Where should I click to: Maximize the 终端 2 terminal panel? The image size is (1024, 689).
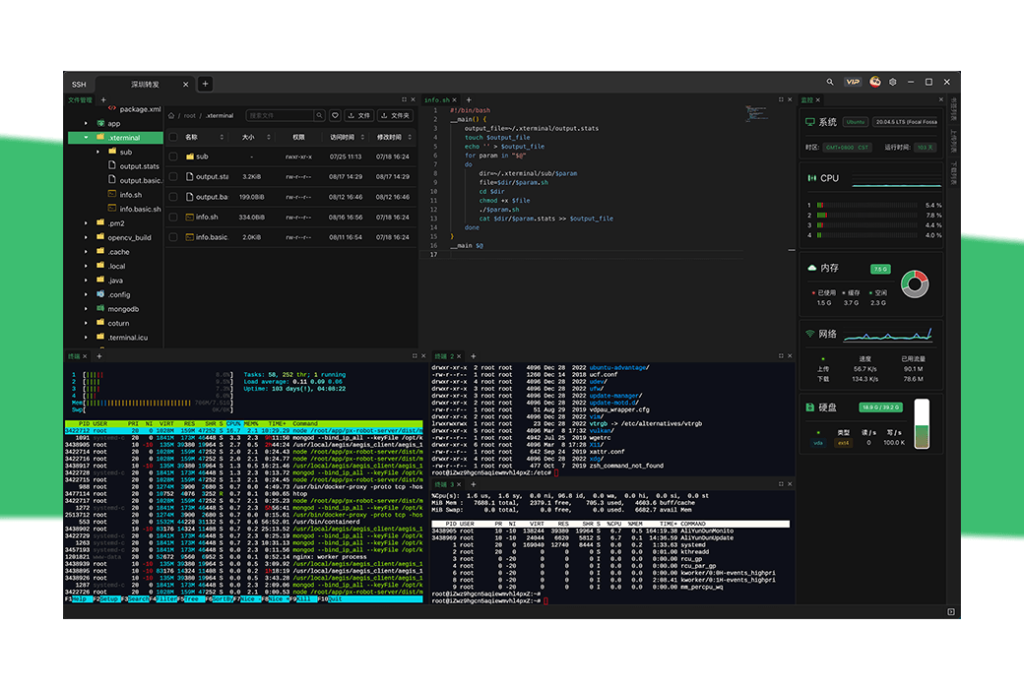(x=781, y=355)
